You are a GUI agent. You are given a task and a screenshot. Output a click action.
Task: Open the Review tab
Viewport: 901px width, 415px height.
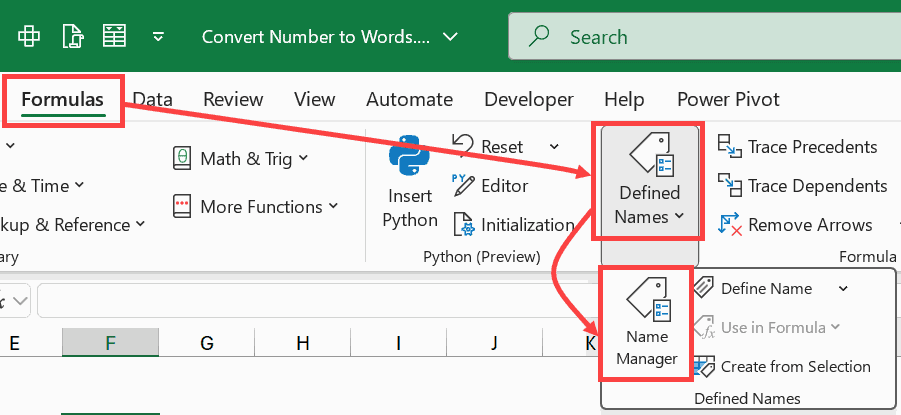pyautogui.click(x=233, y=100)
